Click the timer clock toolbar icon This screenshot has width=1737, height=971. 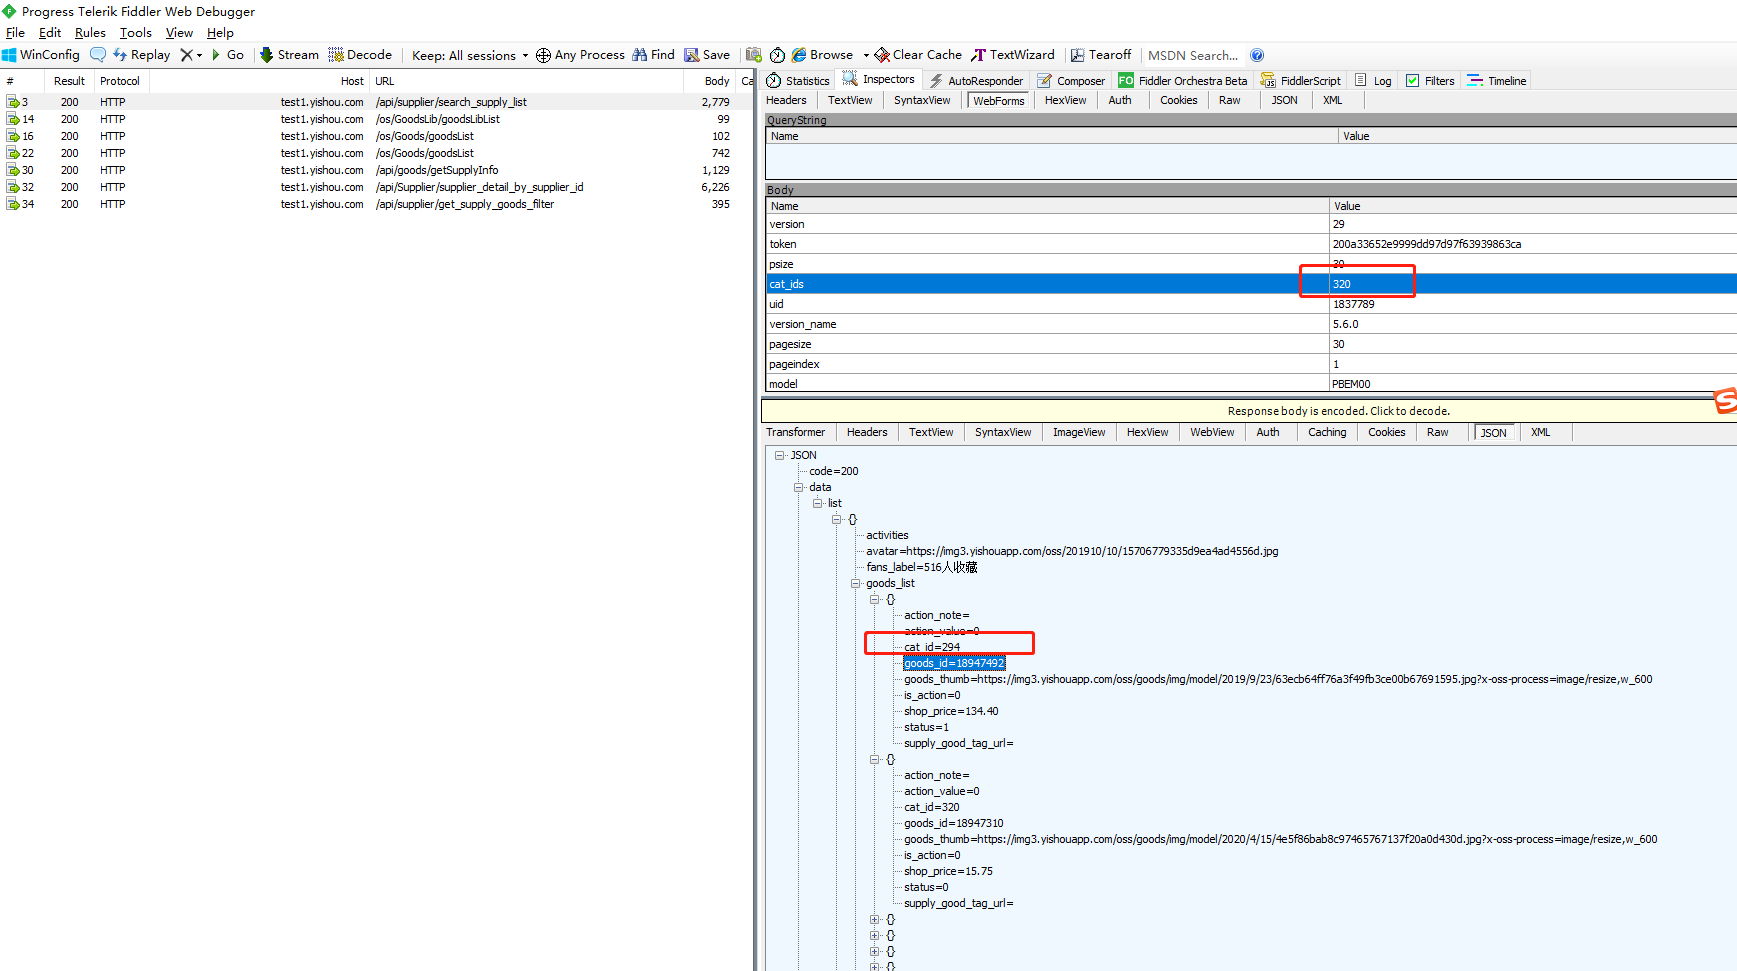pyautogui.click(x=777, y=55)
